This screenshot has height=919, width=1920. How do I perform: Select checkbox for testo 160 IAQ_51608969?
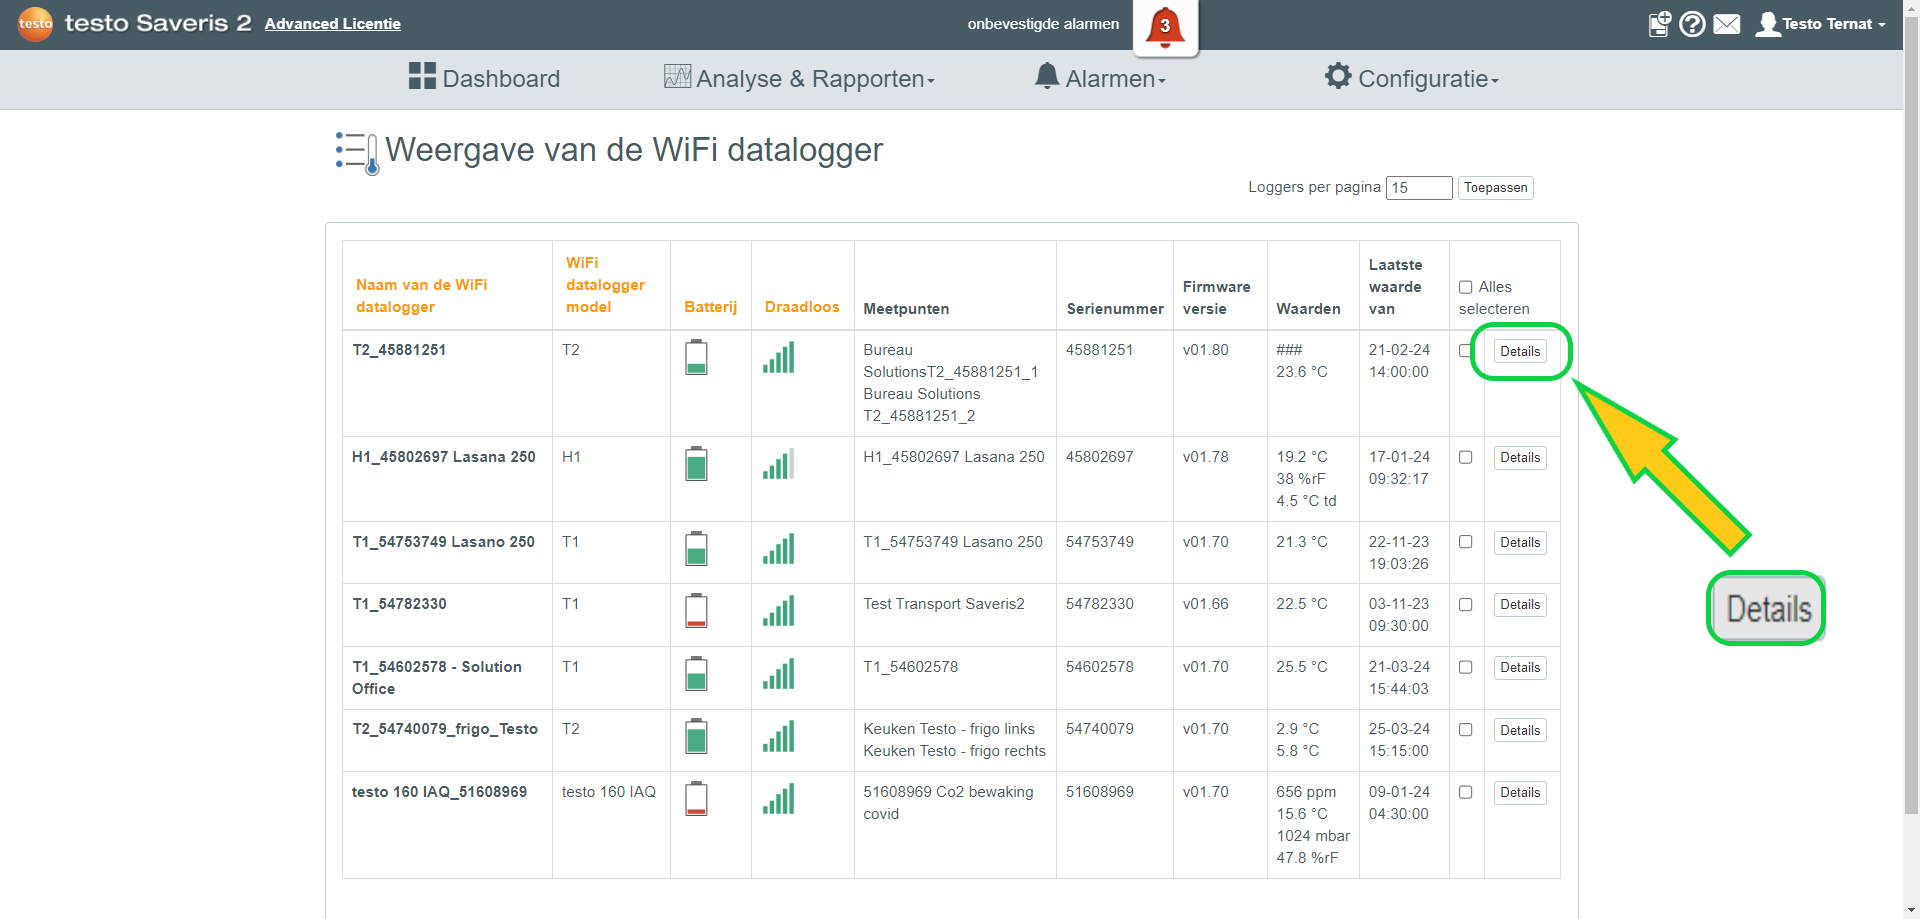[x=1465, y=792]
